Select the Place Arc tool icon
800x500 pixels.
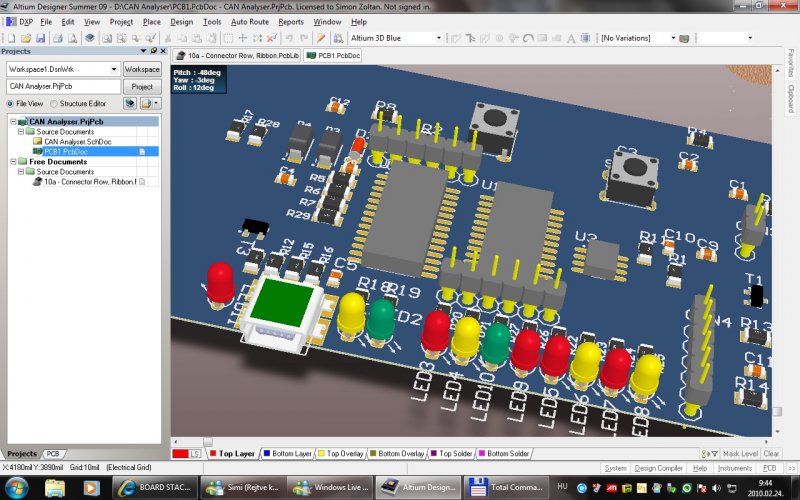pyautogui.click(x=528, y=38)
